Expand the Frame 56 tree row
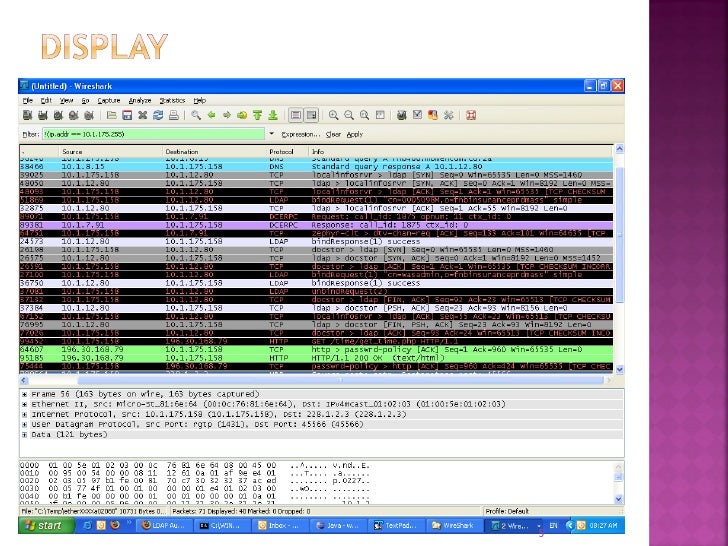Screen dimensions: 728x546 tap(24, 394)
